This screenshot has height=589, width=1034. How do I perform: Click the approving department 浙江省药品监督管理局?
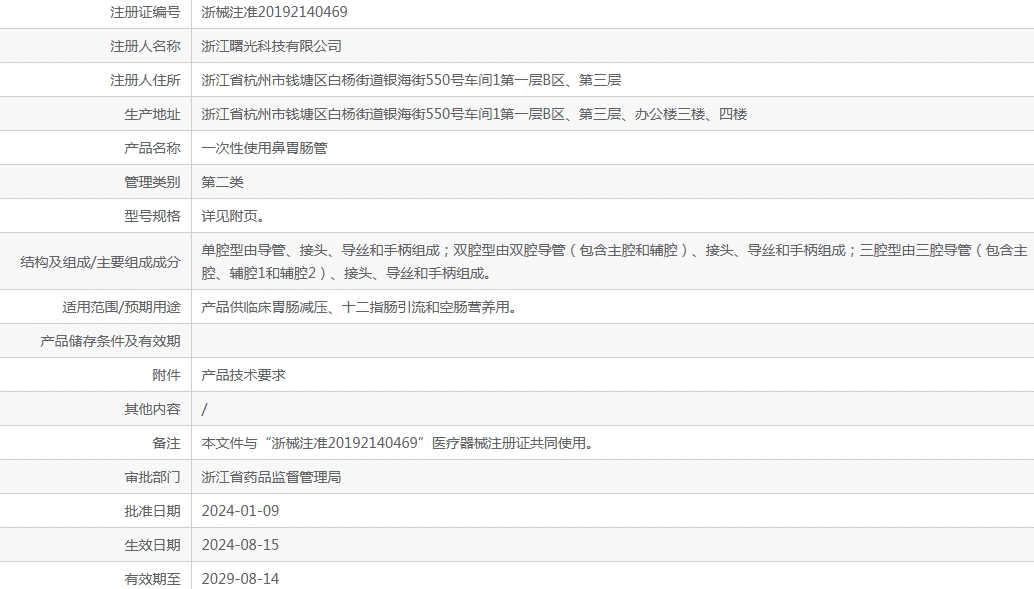pyautogui.click(x=272, y=478)
